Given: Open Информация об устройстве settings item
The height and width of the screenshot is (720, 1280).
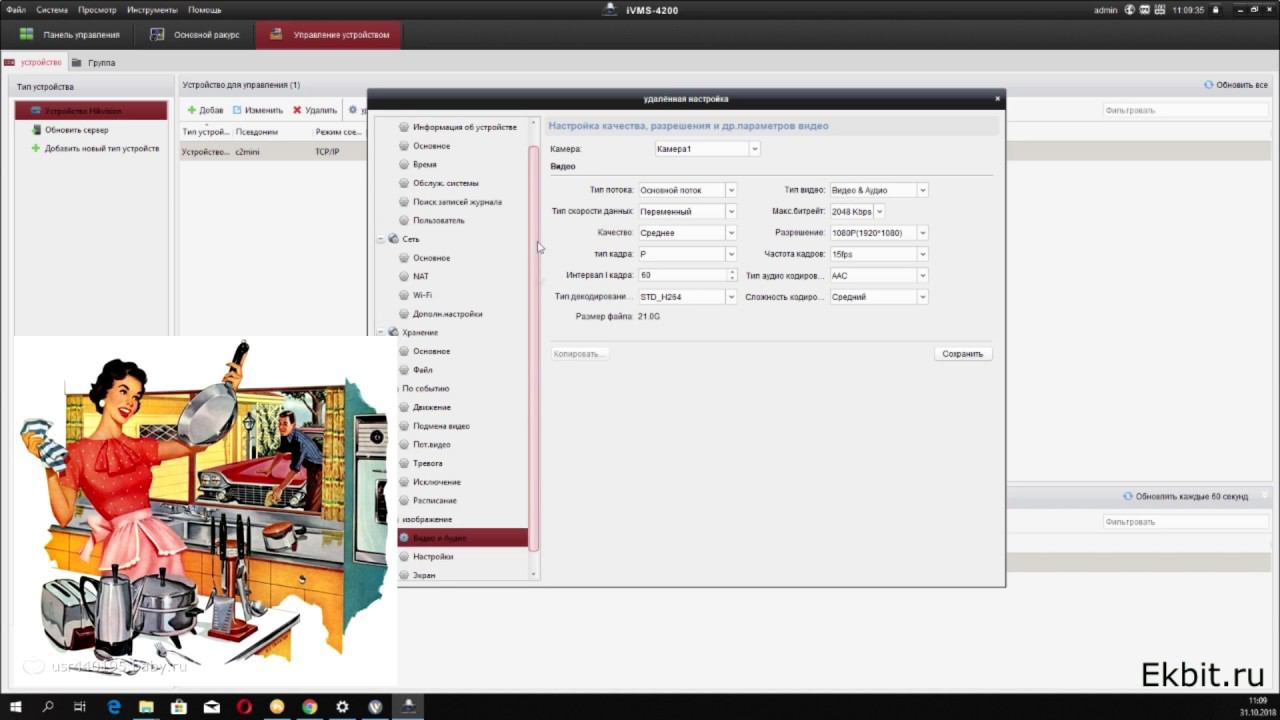Looking at the screenshot, I should click(464, 127).
